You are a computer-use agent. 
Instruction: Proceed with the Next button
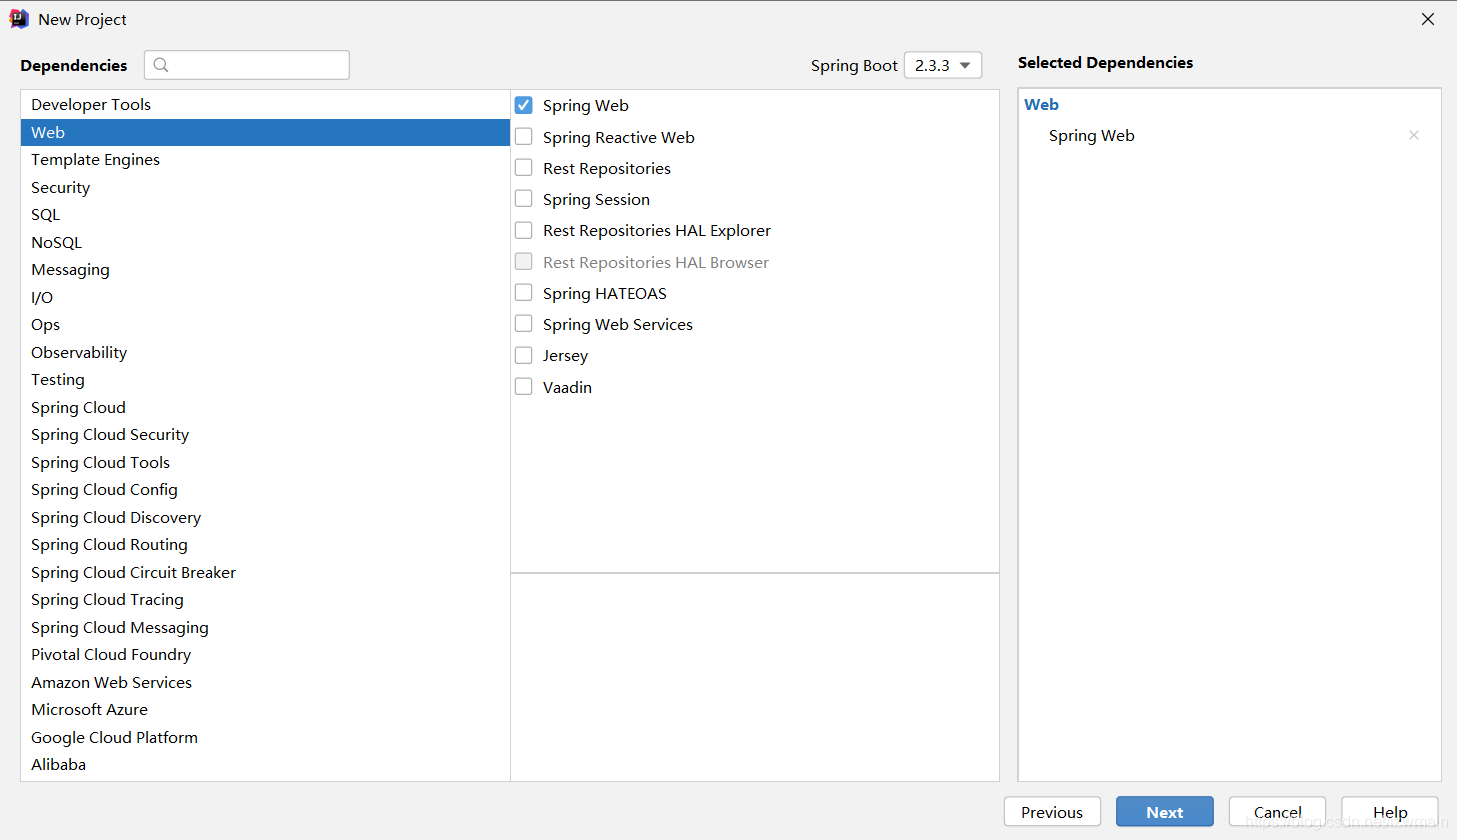pos(1165,812)
